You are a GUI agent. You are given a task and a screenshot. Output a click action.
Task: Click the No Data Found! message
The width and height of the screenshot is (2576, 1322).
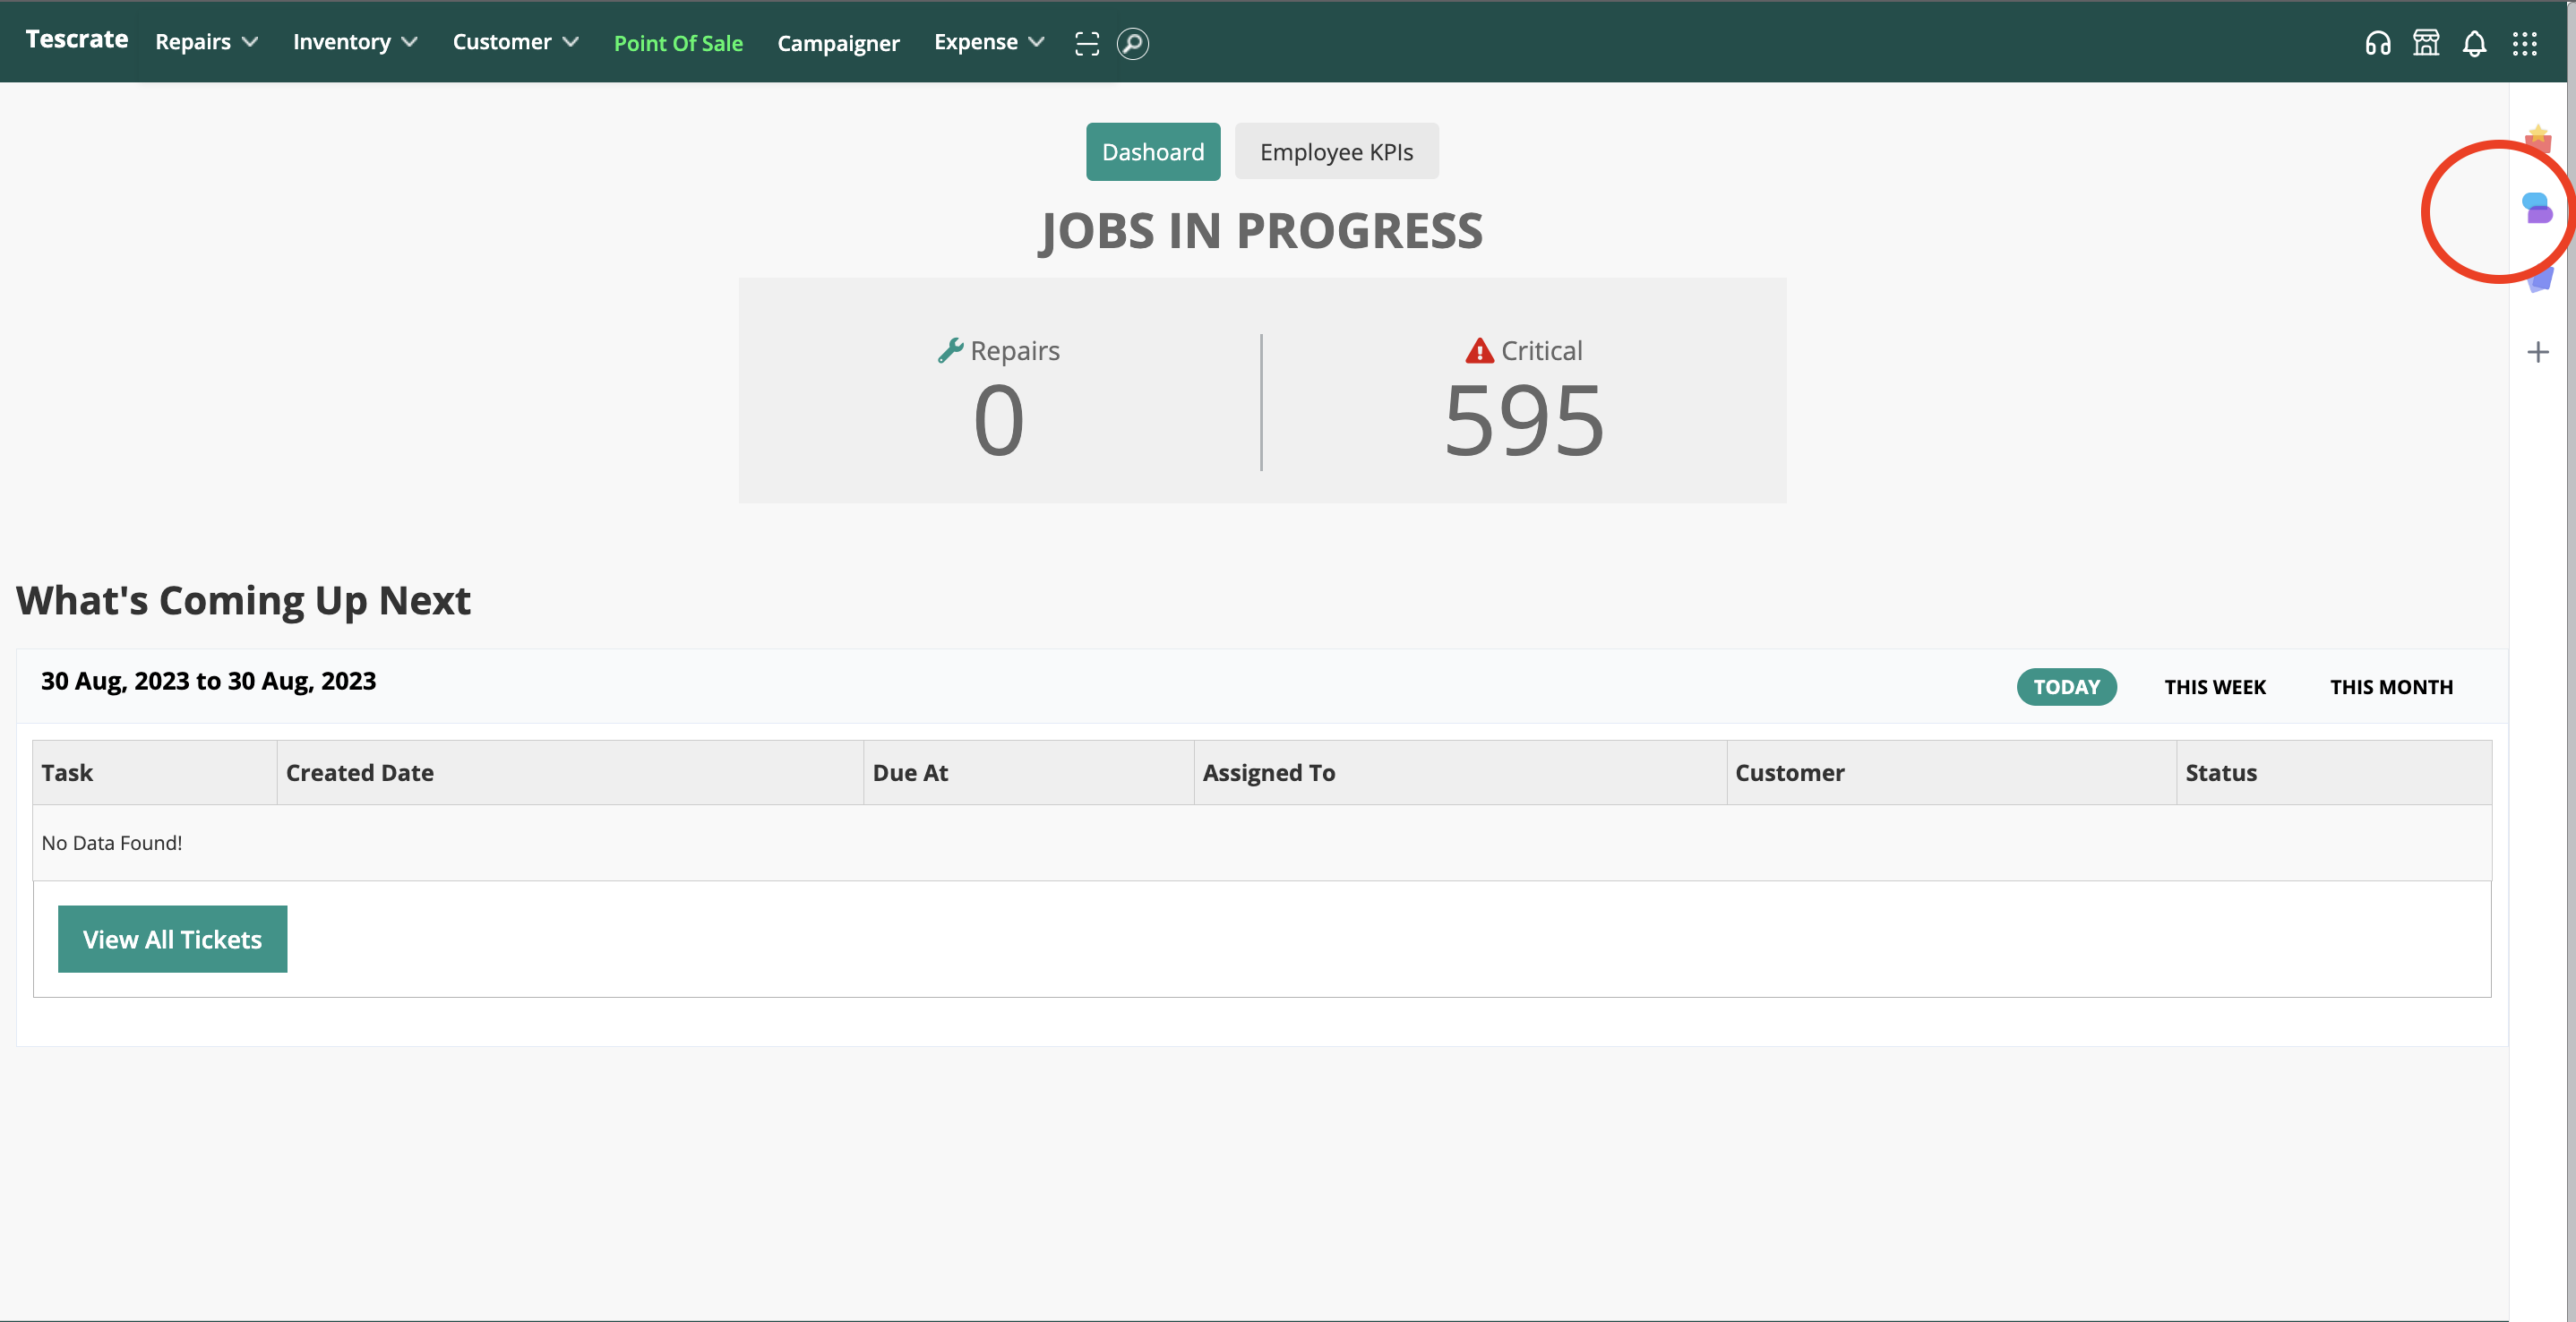(x=112, y=843)
